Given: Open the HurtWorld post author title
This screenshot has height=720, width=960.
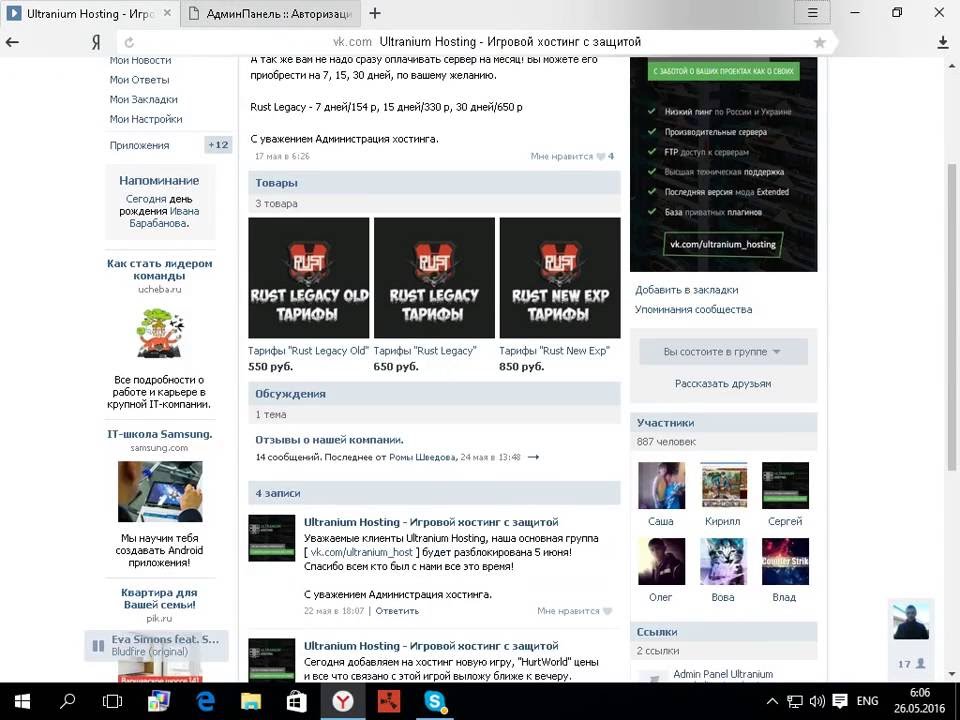Looking at the screenshot, I should coord(431,646).
